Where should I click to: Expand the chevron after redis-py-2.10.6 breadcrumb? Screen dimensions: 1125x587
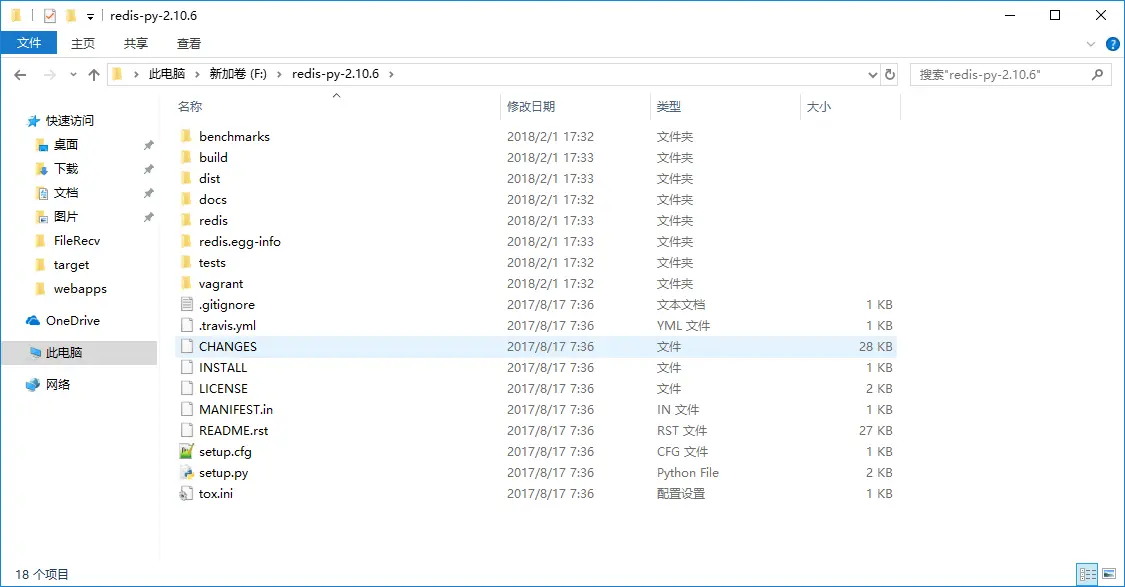click(391, 74)
